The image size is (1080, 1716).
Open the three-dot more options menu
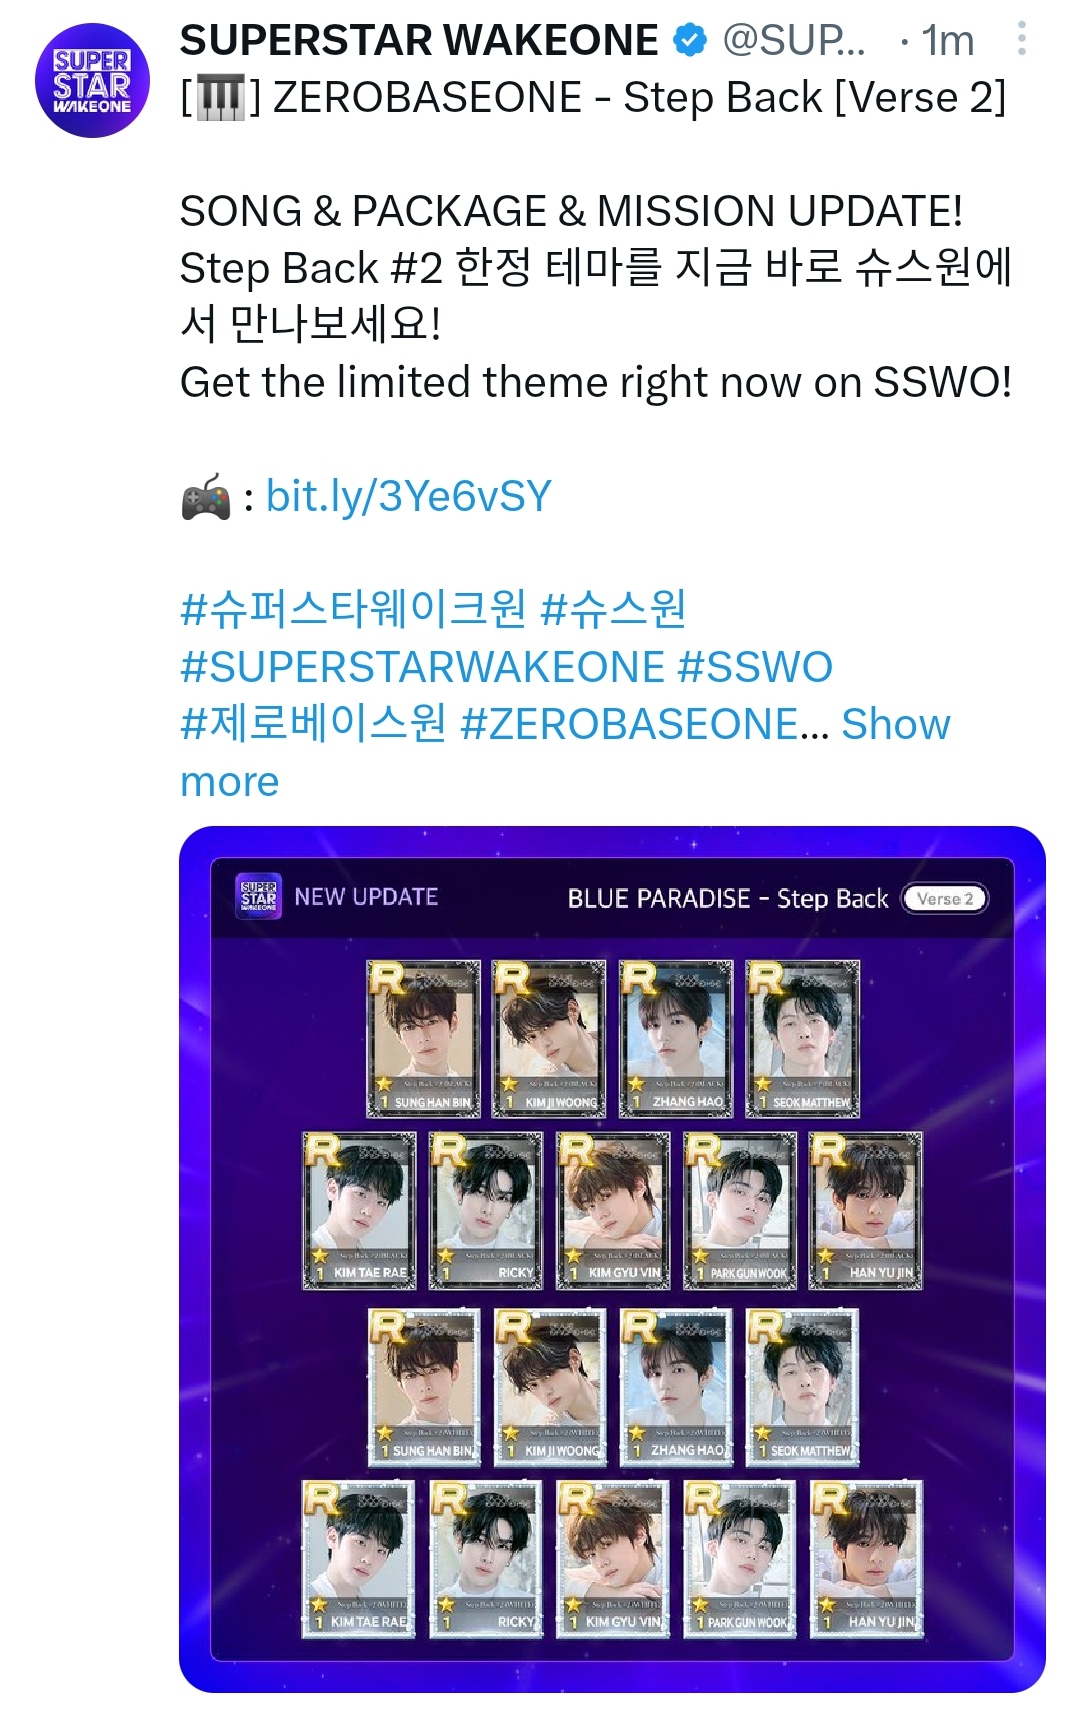(x=1021, y=39)
